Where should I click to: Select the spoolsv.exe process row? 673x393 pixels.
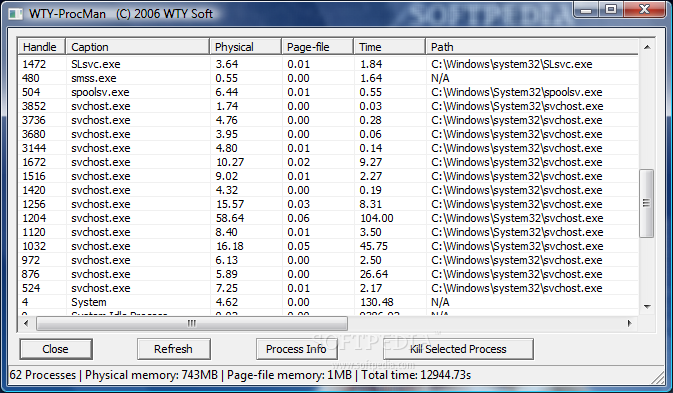point(328,92)
